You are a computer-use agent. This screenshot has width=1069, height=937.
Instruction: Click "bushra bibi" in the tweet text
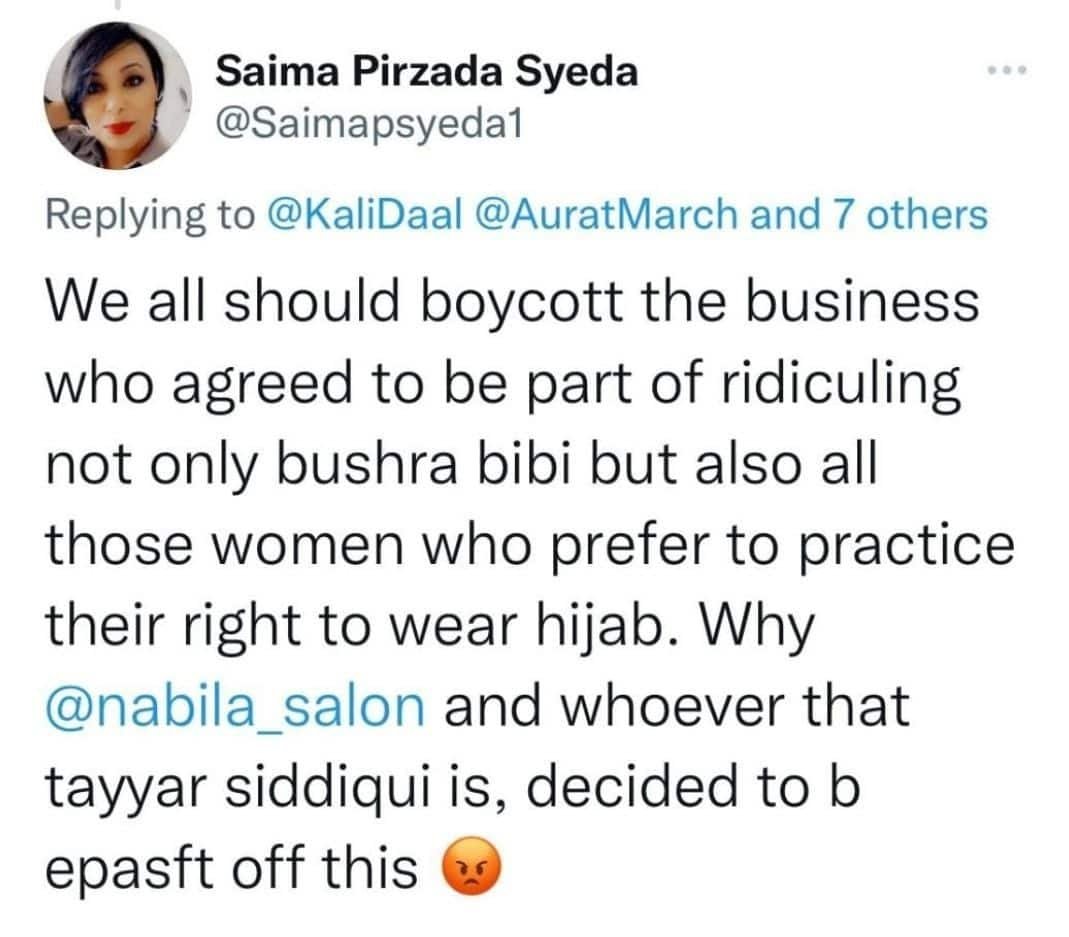(434, 464)
